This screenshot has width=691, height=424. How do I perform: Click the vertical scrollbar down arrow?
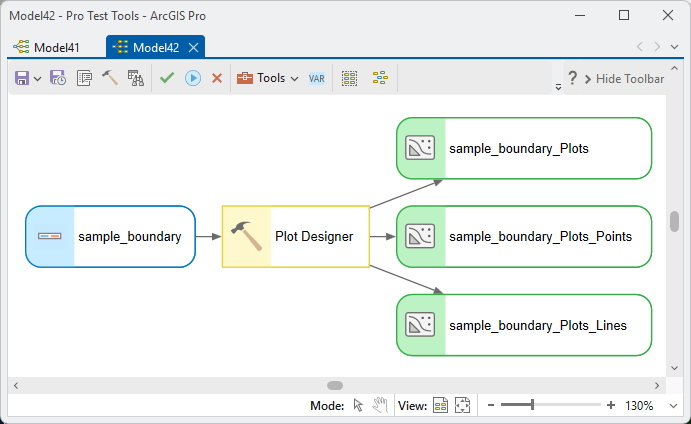click(674, 368)
